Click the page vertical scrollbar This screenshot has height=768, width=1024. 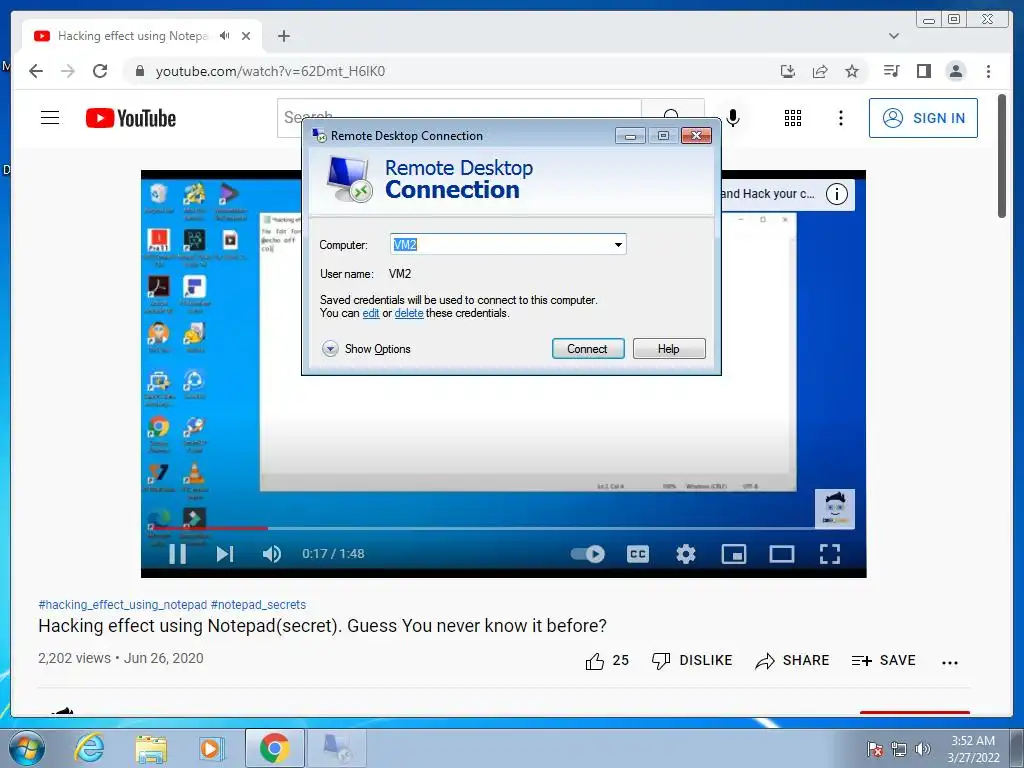(1002, 155)
